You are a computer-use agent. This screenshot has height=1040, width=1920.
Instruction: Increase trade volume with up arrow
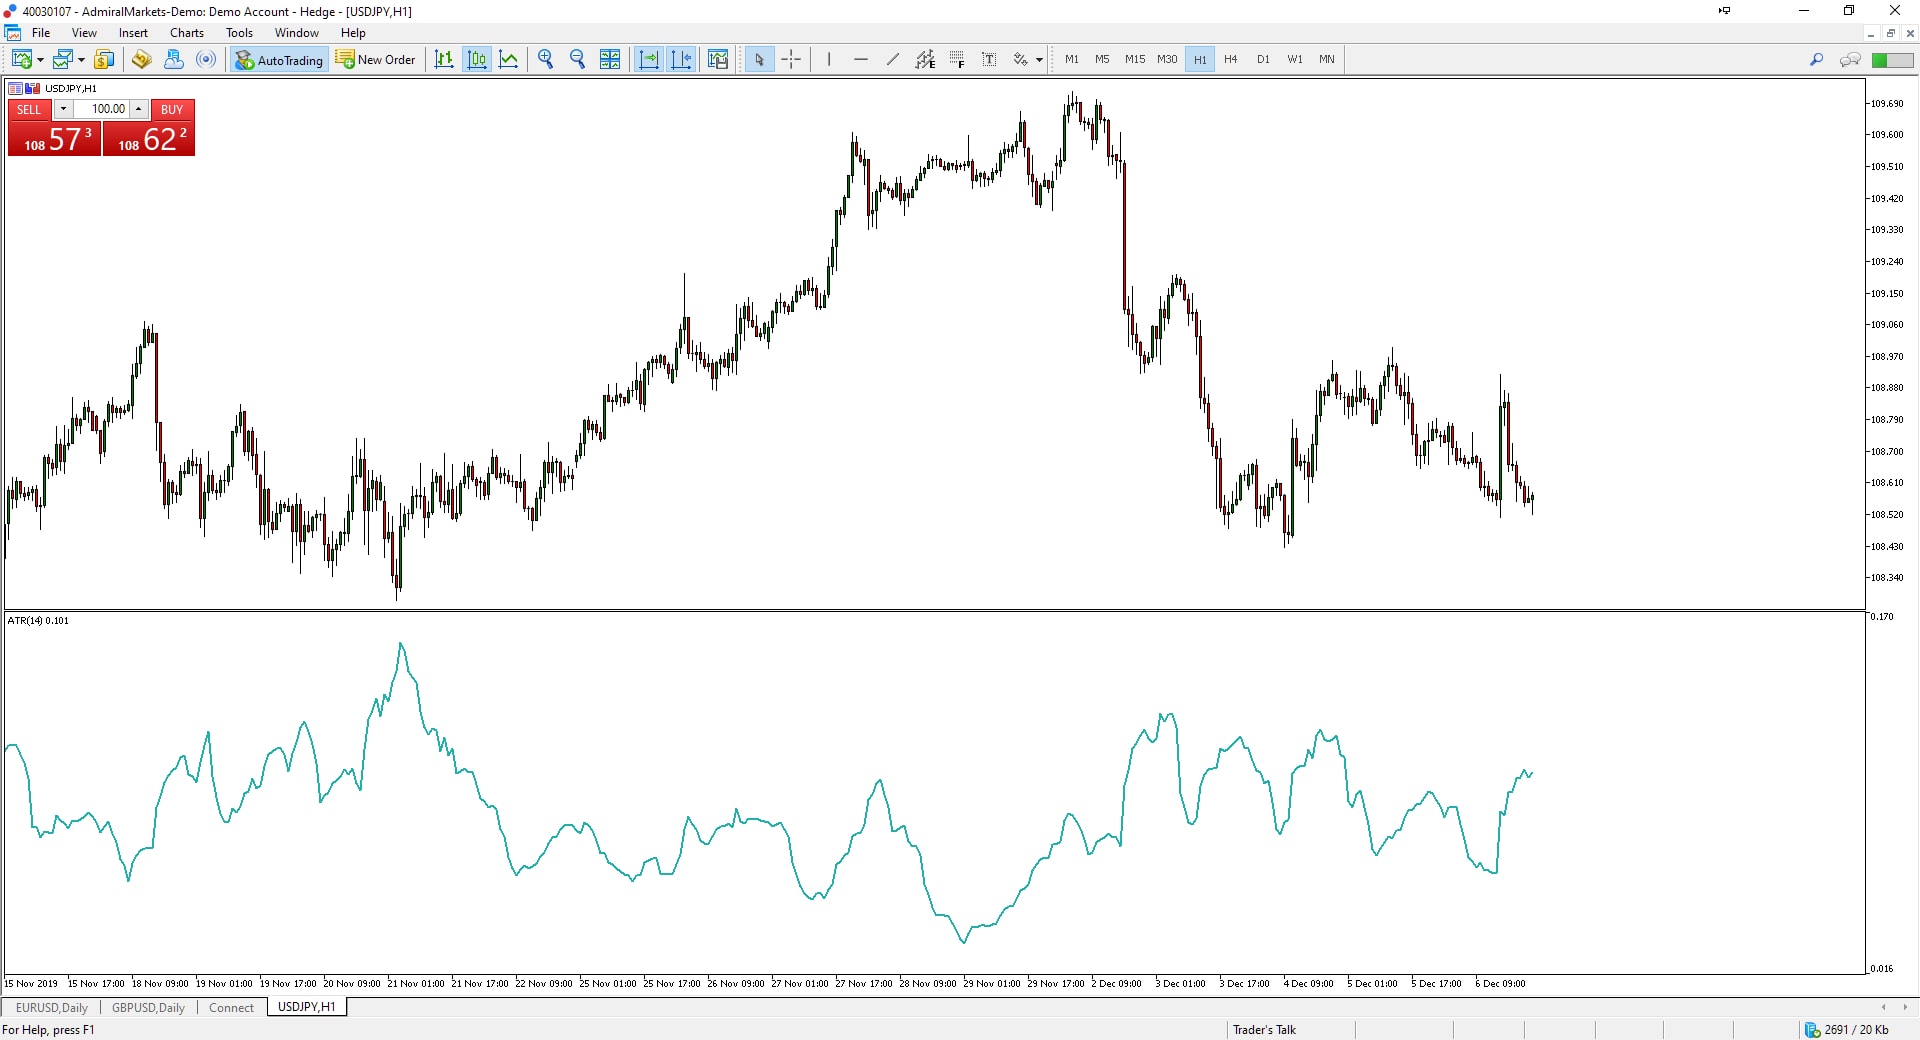139,109
